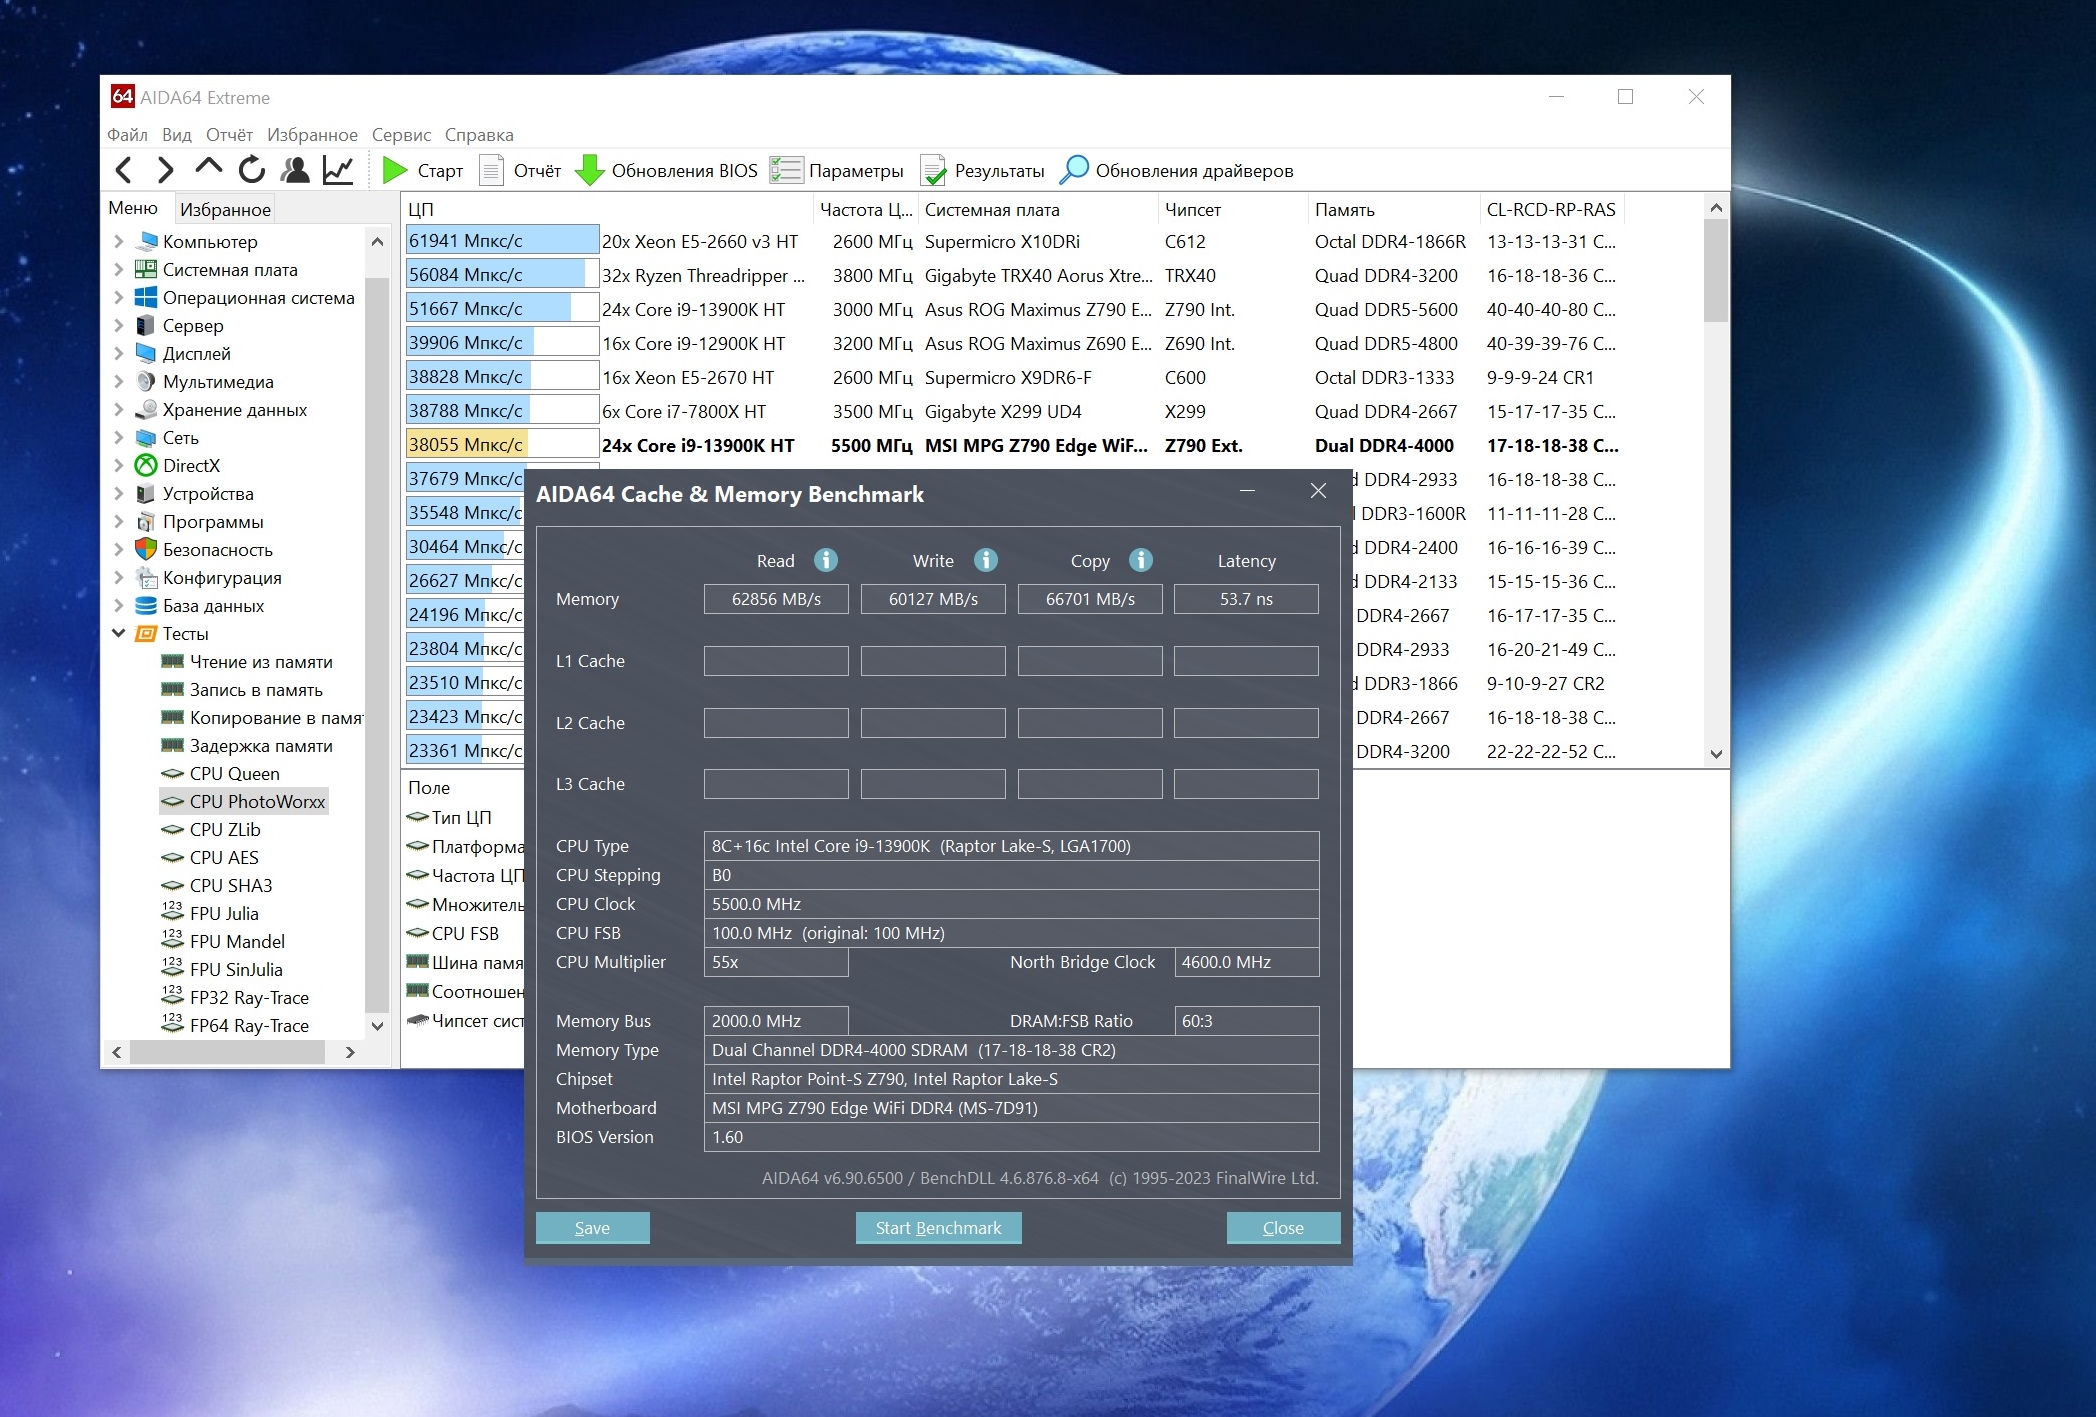Click the user profile toolbar icon
This screenshot has width=2096, height=1417.
(x=295, y=170)
